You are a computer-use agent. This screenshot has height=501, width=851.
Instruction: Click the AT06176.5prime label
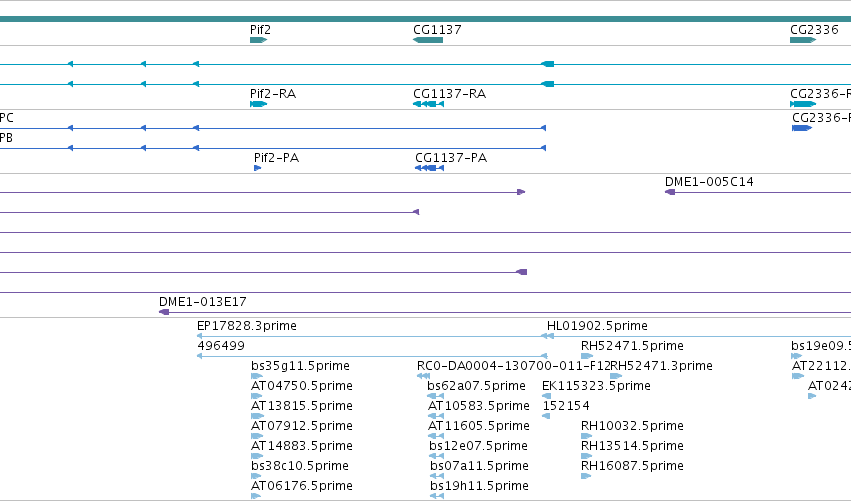tap(301, 486)
